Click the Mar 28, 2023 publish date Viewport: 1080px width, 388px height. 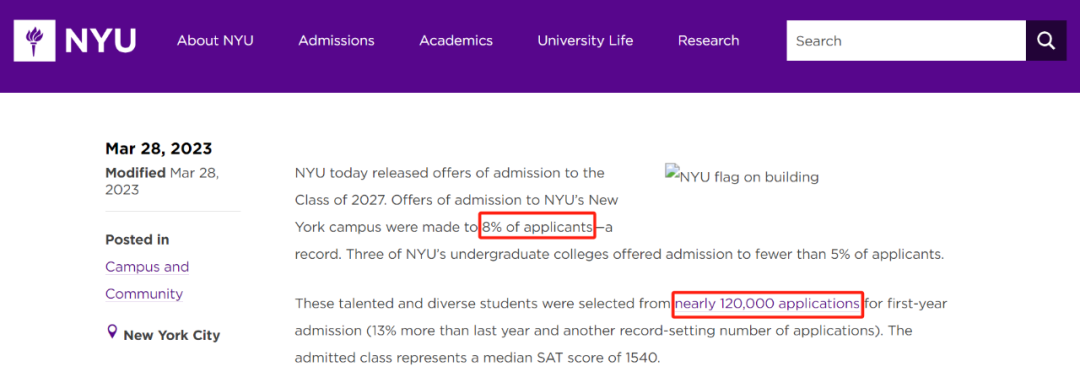[x=158, y=148]
